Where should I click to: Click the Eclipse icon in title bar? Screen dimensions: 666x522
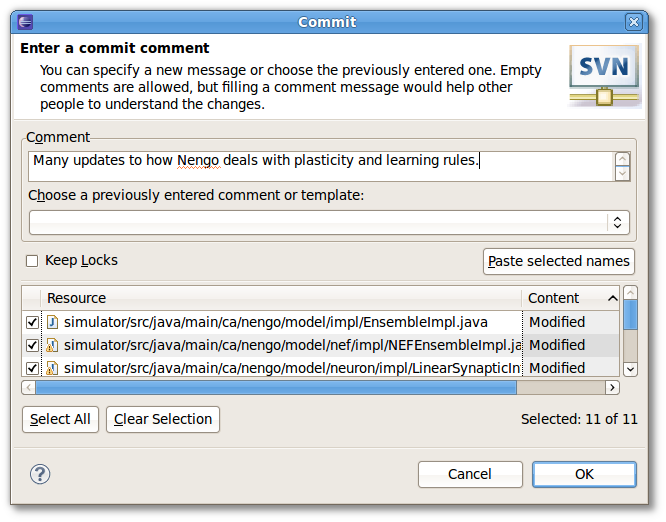(x=25, y=22)
